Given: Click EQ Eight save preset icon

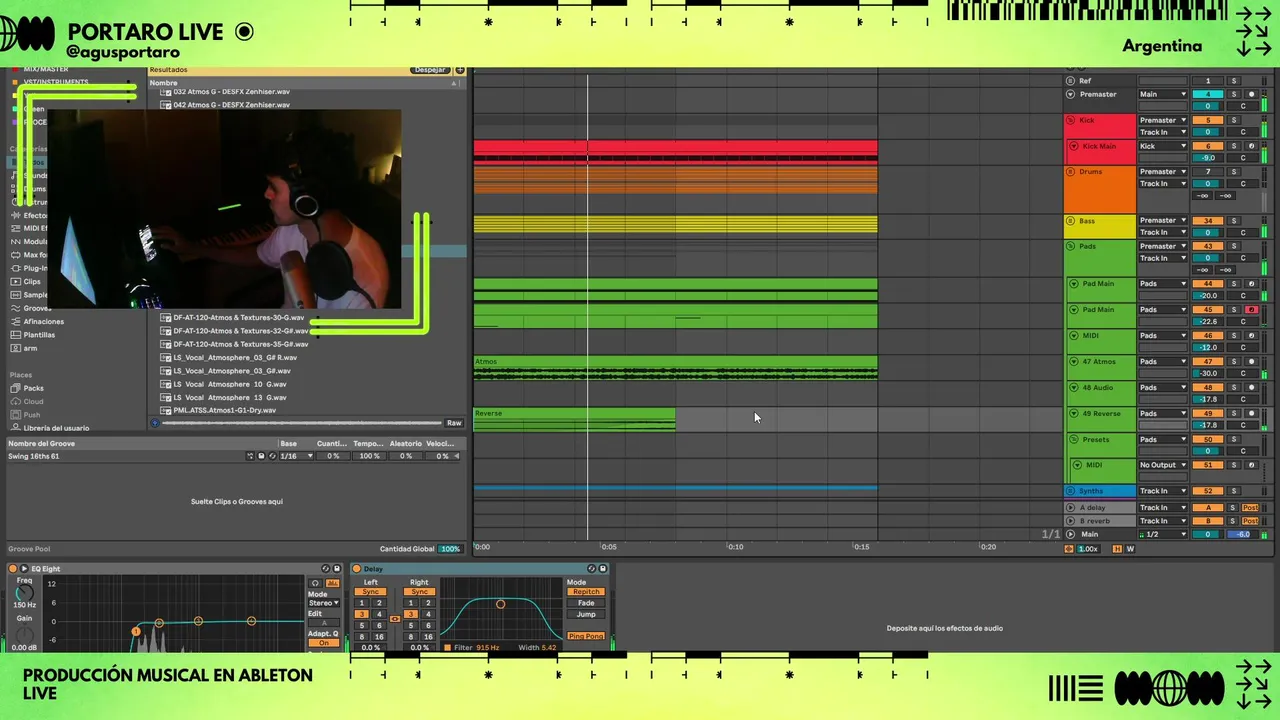Looking at the screenshot, I should pyautogui.click(x=337, y=569).
